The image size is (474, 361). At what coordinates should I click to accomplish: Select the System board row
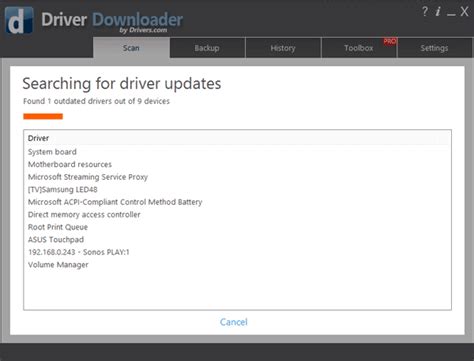click(237, 152)
